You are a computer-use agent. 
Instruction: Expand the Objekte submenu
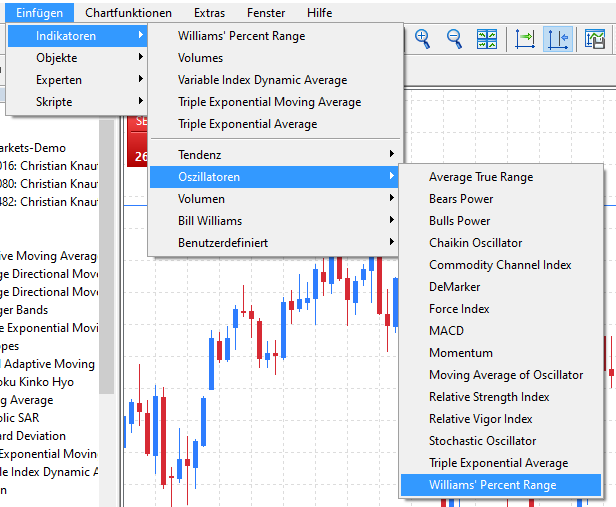point(77,58)
